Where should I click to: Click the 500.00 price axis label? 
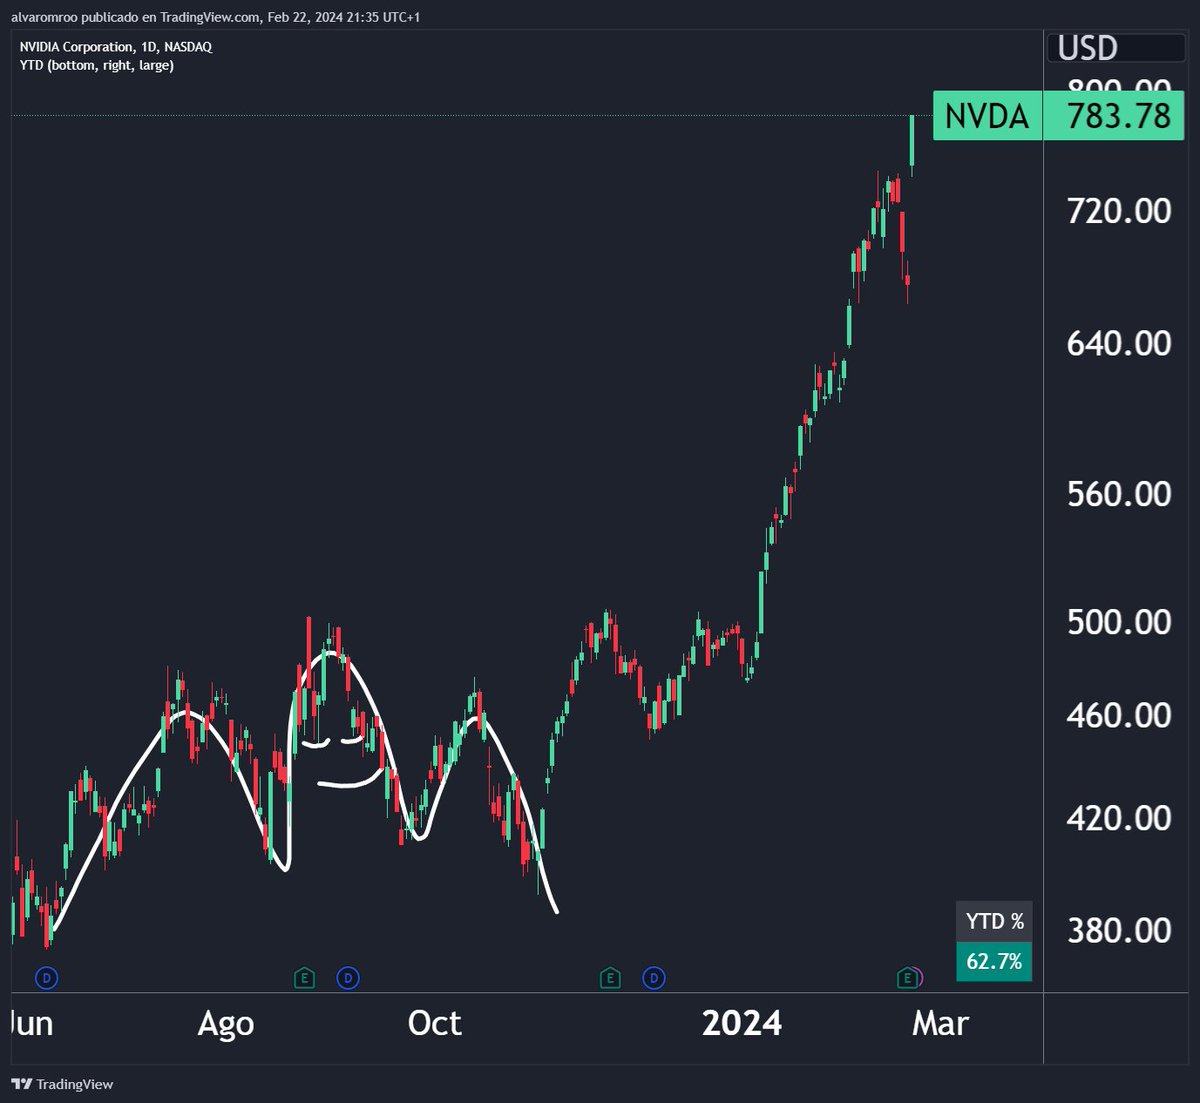tap(1119, 622)
